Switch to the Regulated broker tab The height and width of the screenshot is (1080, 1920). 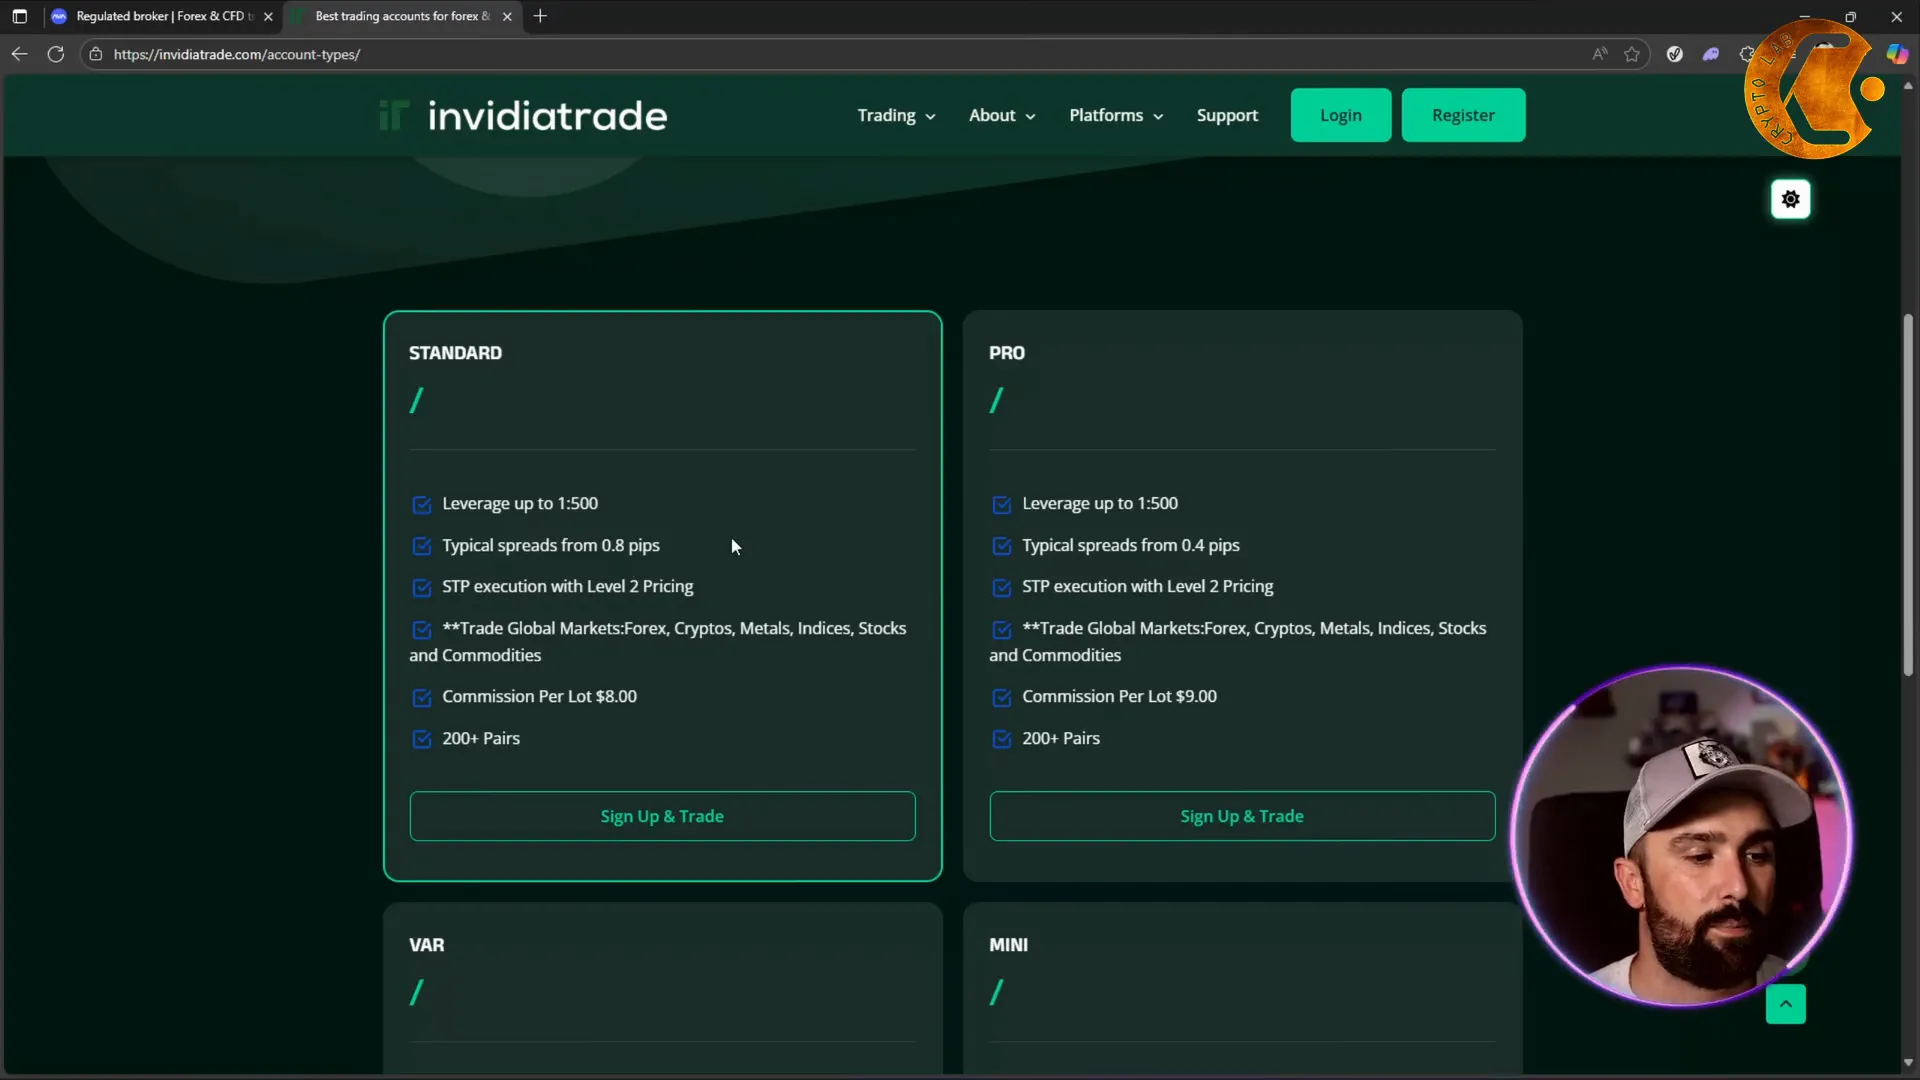click(x=160, y=16)
